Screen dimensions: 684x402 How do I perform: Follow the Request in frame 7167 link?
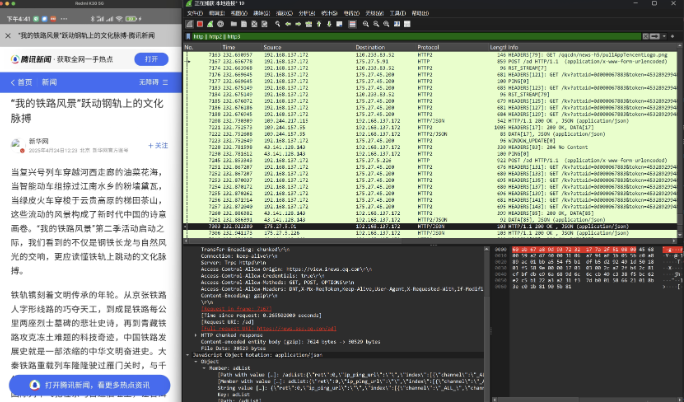pyautogui.click(x=236, y=309)
